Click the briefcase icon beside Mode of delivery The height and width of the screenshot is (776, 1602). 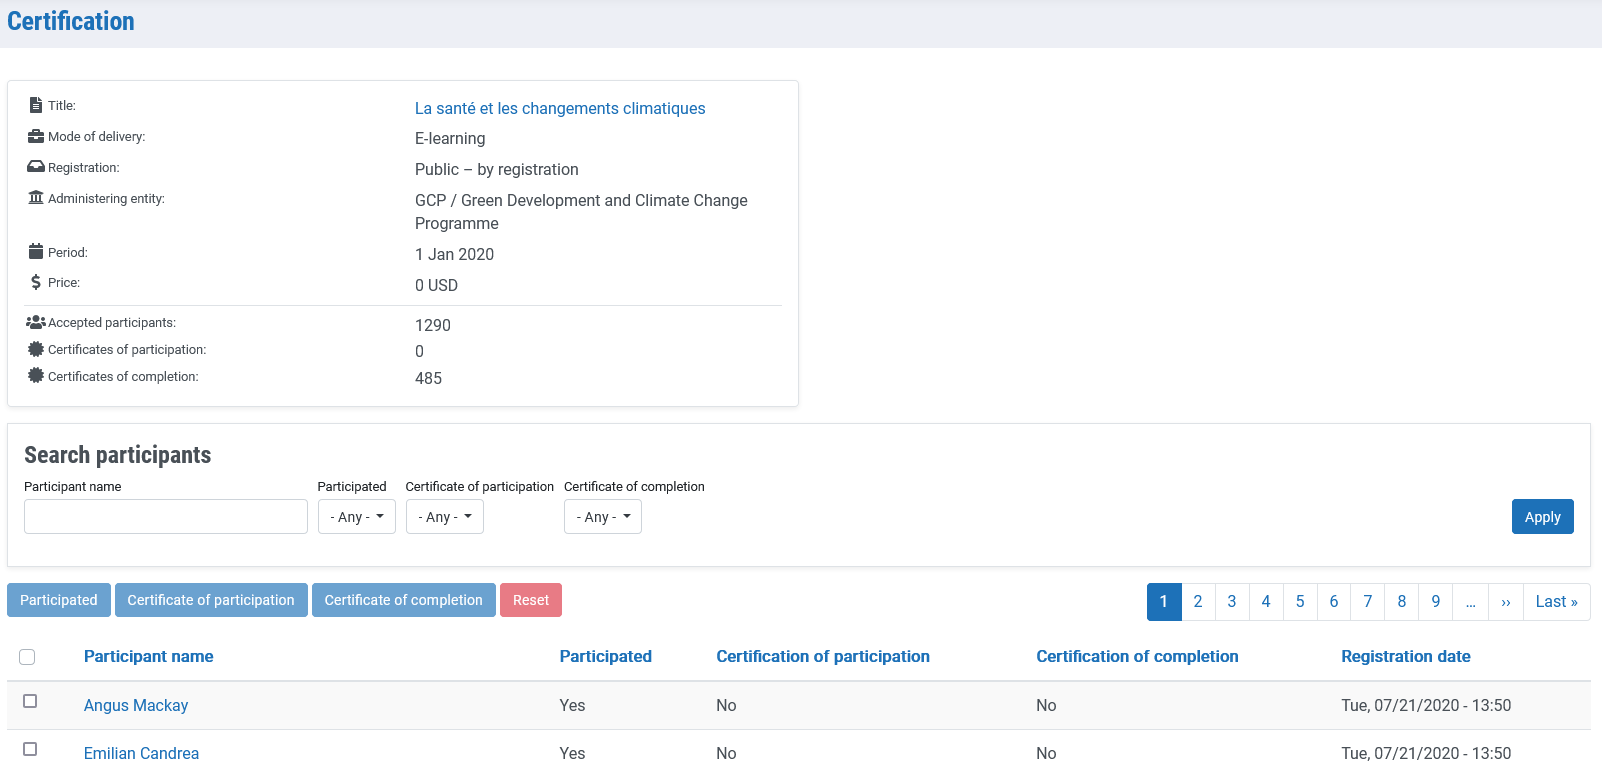[36, 136]
